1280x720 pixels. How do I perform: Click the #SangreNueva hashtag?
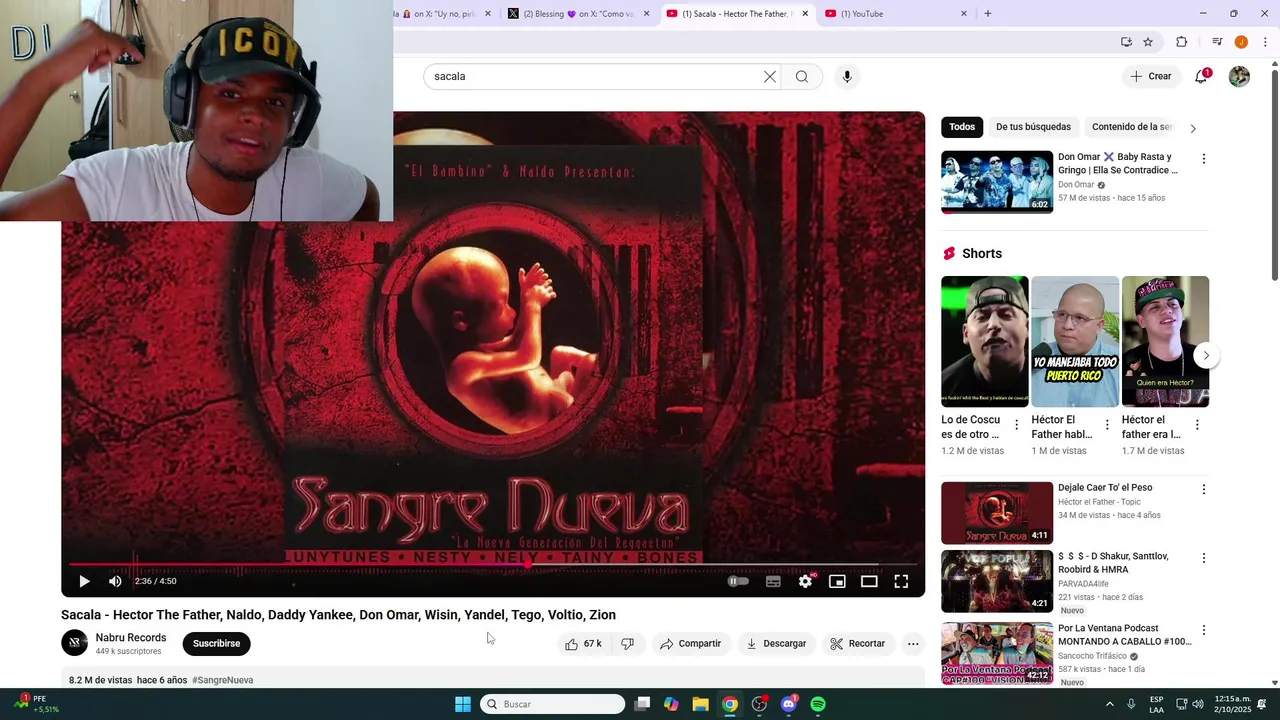tap(222, 680)
